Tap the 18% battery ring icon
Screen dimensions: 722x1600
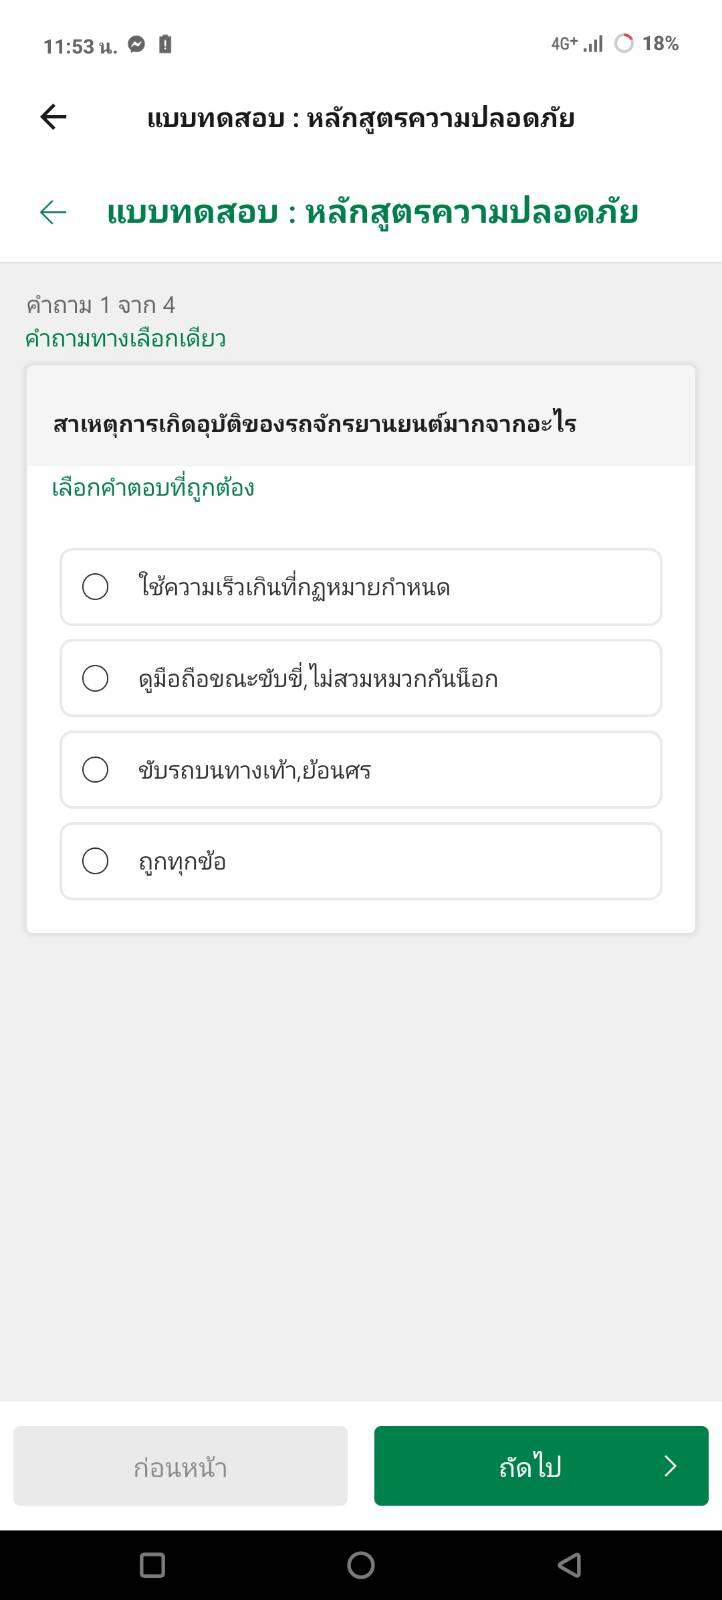624,43
